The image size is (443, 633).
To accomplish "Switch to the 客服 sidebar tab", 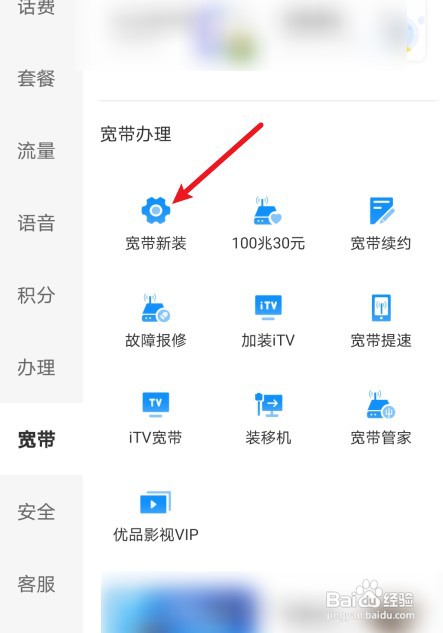I will [x=36, y=584].
